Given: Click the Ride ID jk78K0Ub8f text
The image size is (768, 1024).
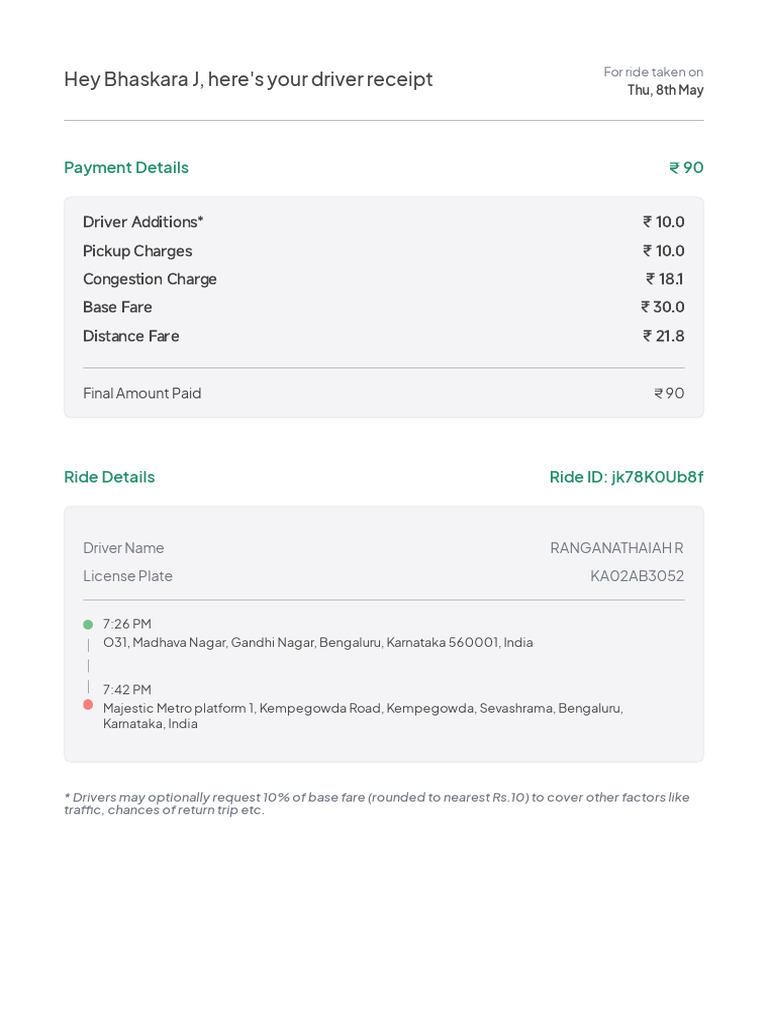Looking at the screenshot, I should click(626, 477).
